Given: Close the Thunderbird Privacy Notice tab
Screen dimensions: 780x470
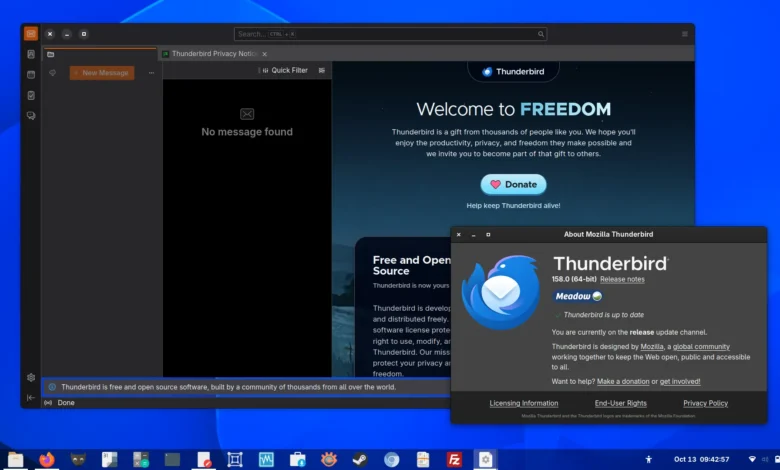Looking at the screenshot, I should tap(265, 54).
